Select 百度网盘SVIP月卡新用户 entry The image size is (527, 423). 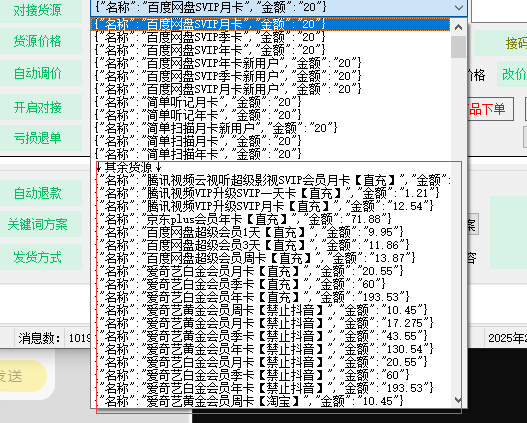(271, 89)
